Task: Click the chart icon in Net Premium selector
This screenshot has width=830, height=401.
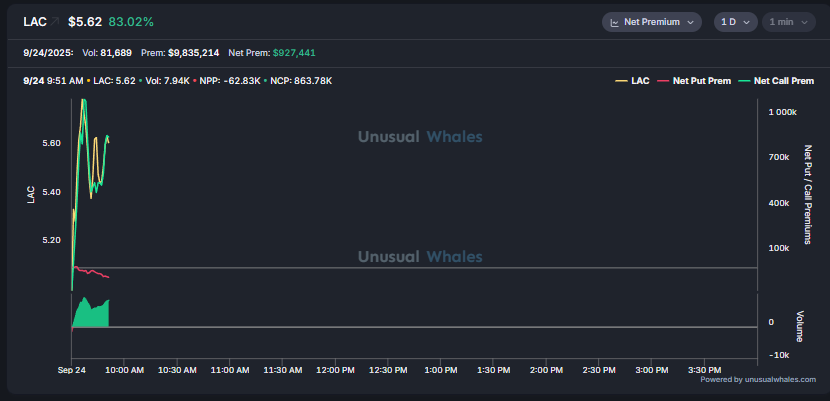Action: click(x=615, y=22)
